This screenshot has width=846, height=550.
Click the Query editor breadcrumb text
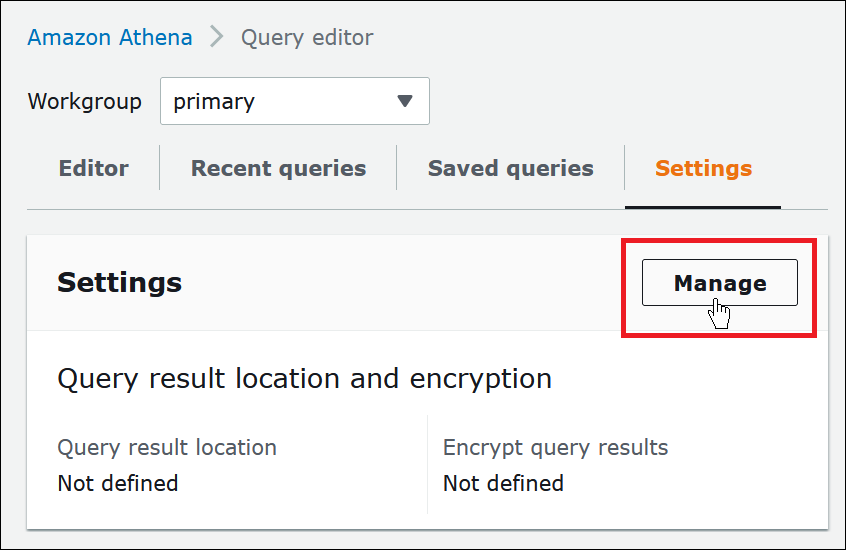coord(307,38)
